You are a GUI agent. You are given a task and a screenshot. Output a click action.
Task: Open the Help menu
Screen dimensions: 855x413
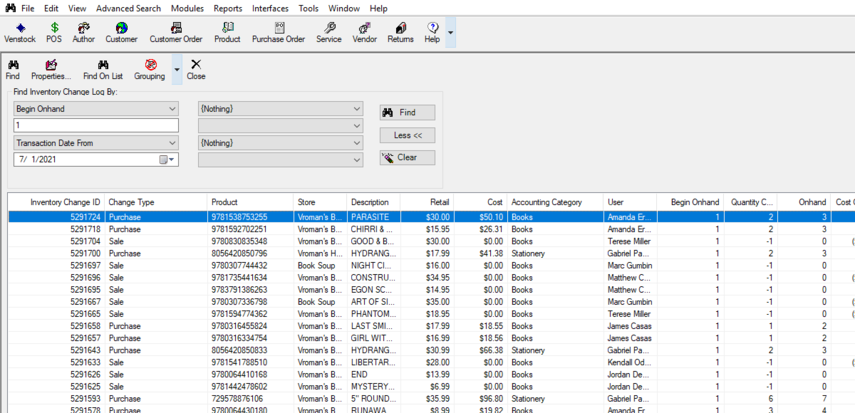378,8
